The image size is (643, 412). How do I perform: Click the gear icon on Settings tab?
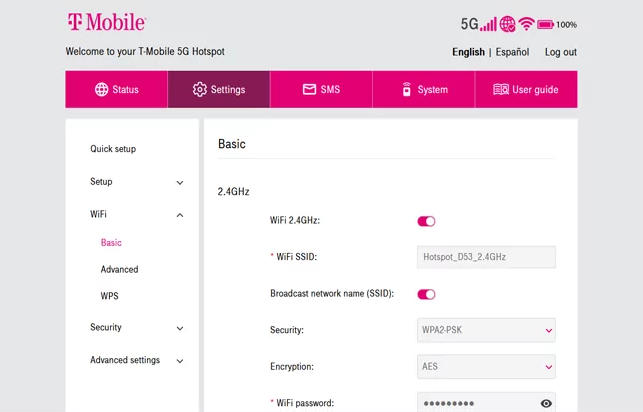coord(200,89)
